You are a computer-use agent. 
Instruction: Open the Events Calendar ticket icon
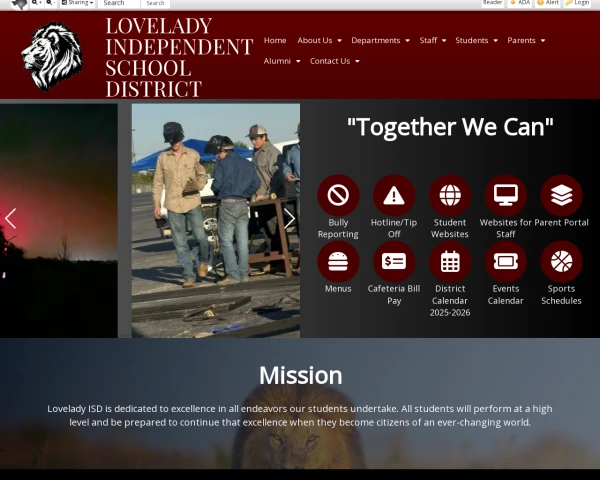[x=505, y=261]
